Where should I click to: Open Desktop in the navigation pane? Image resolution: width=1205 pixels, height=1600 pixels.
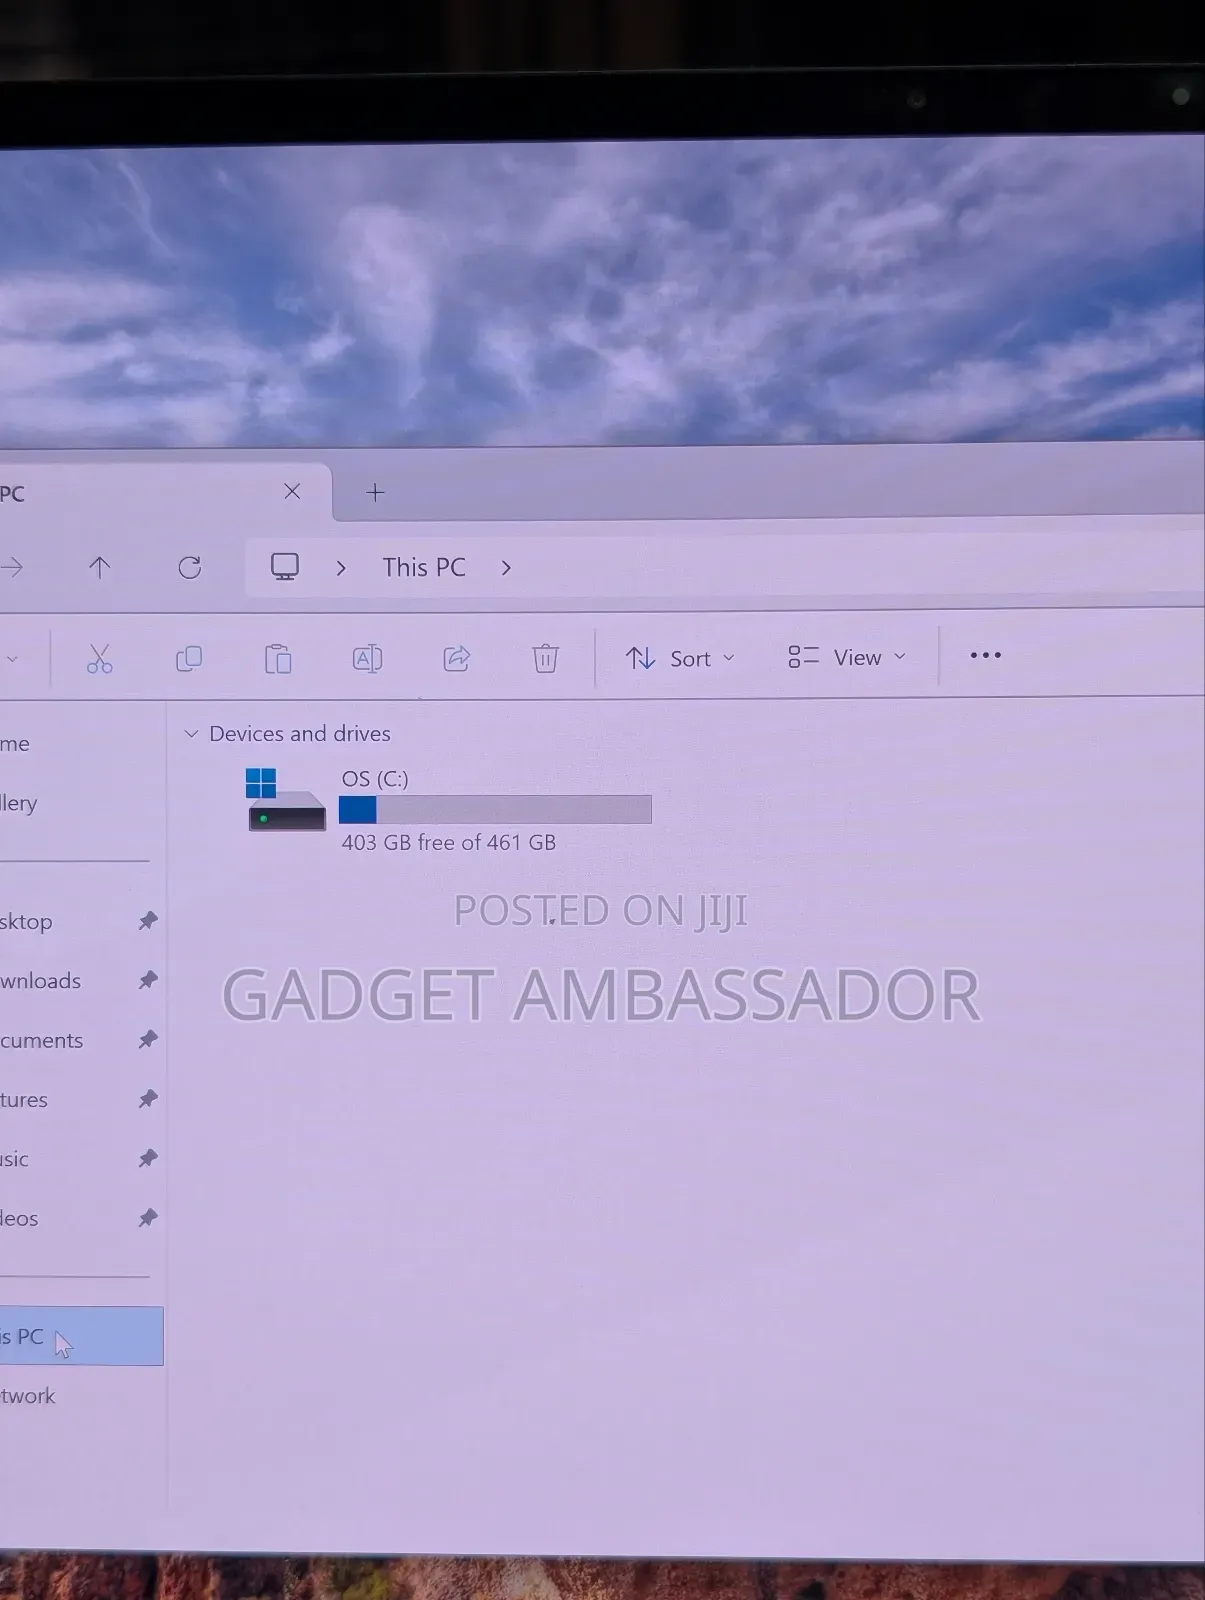(x=26, y=921)
